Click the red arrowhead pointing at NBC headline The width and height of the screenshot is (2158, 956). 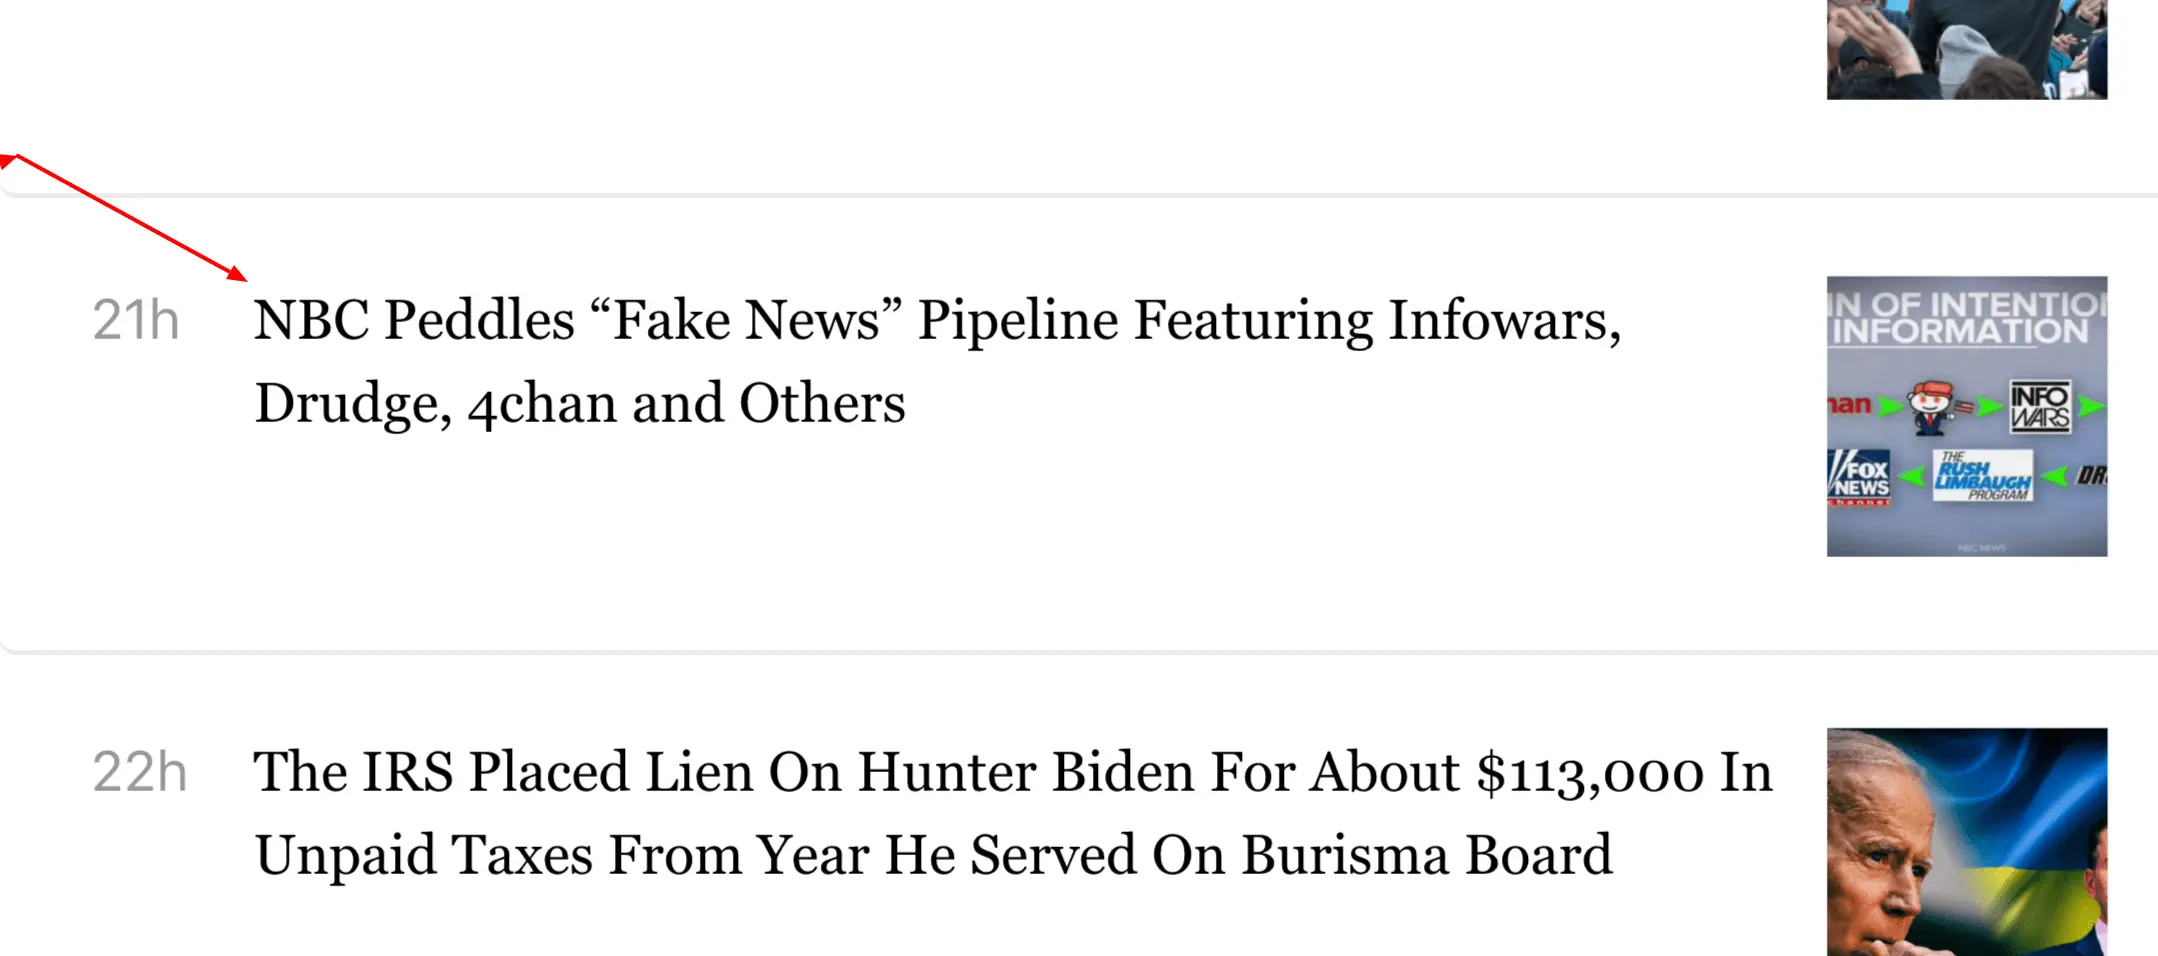coord(236,273)
